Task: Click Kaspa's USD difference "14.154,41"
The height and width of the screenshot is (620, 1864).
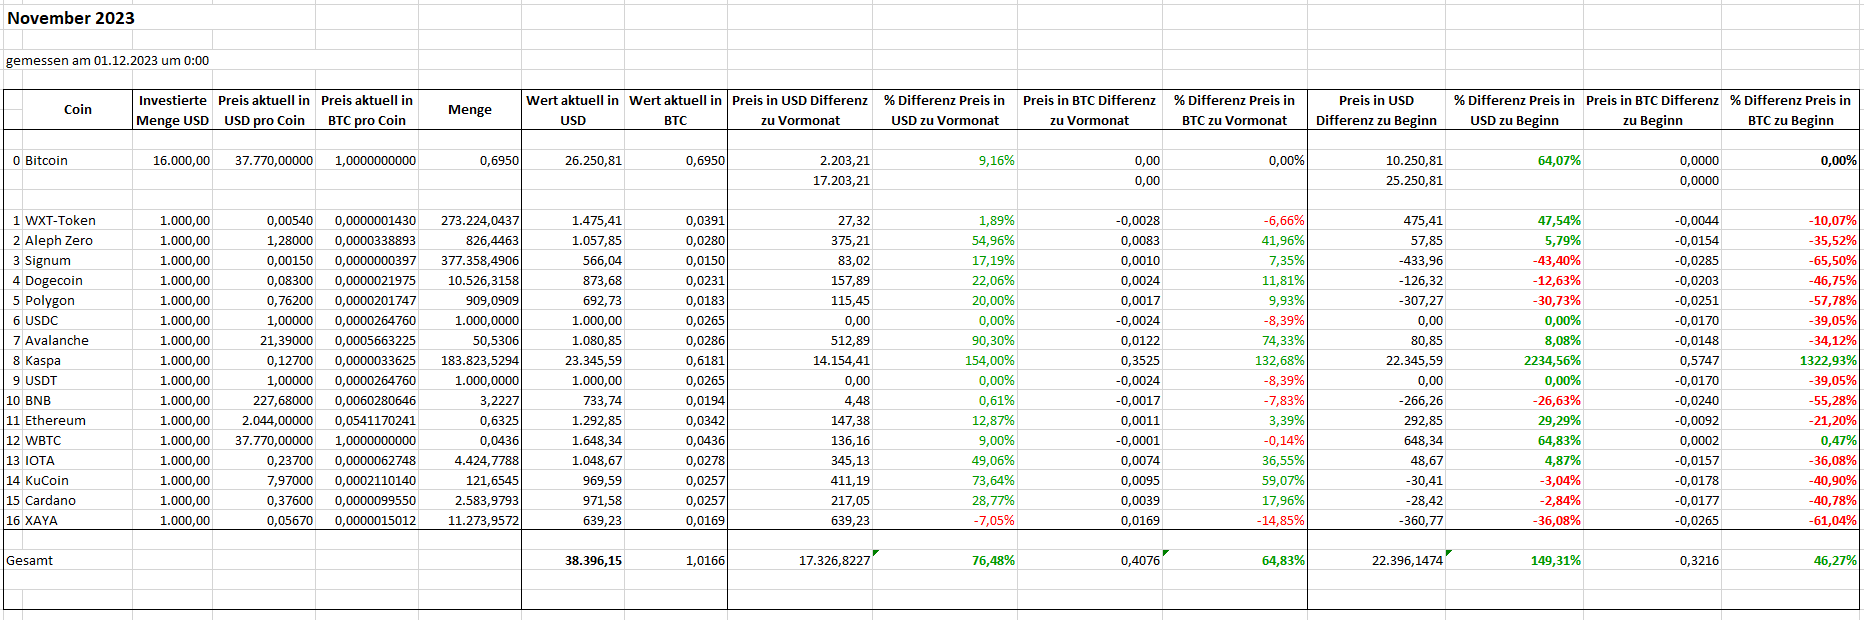Action: coord(841,360)
